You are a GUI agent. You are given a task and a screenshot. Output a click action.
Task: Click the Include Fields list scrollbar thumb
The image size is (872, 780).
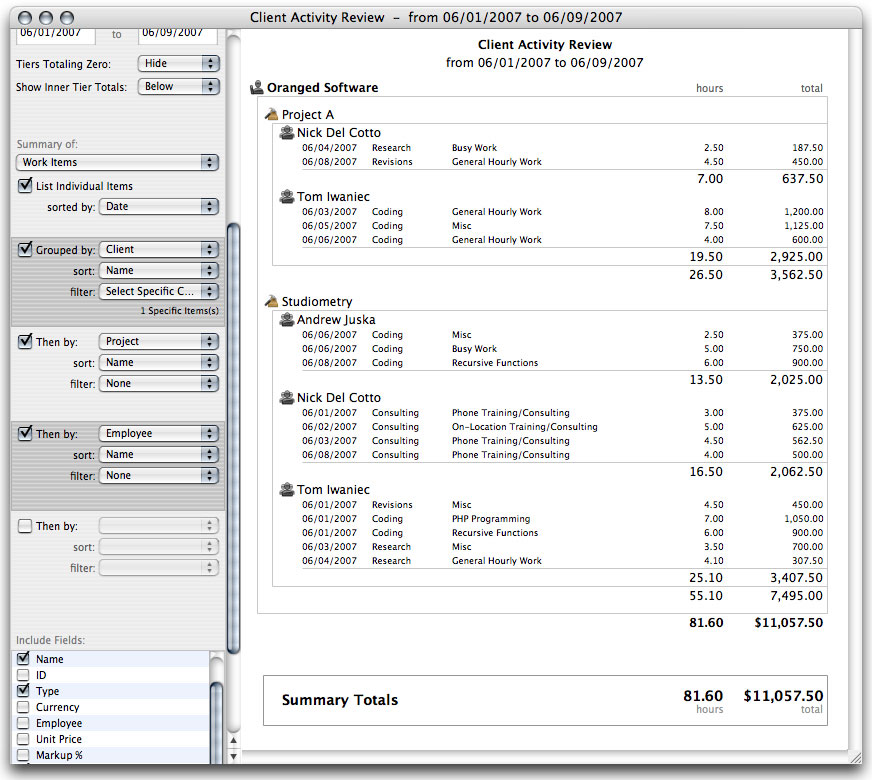(216, 723)
